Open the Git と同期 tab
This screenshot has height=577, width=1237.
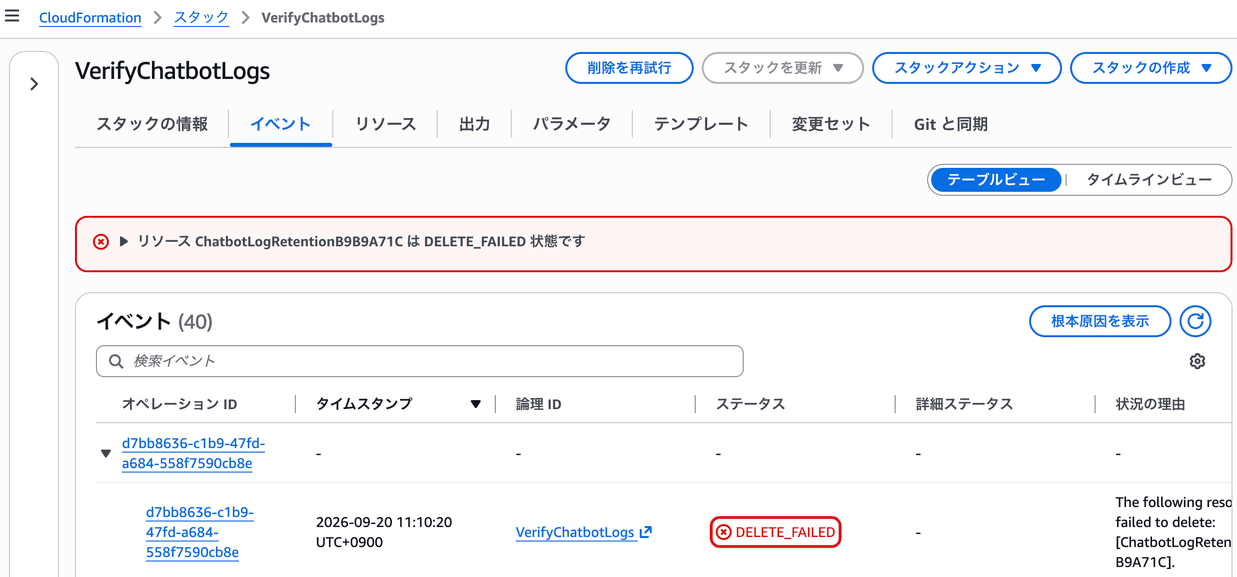pyautogui.click(x=951, y=124)
